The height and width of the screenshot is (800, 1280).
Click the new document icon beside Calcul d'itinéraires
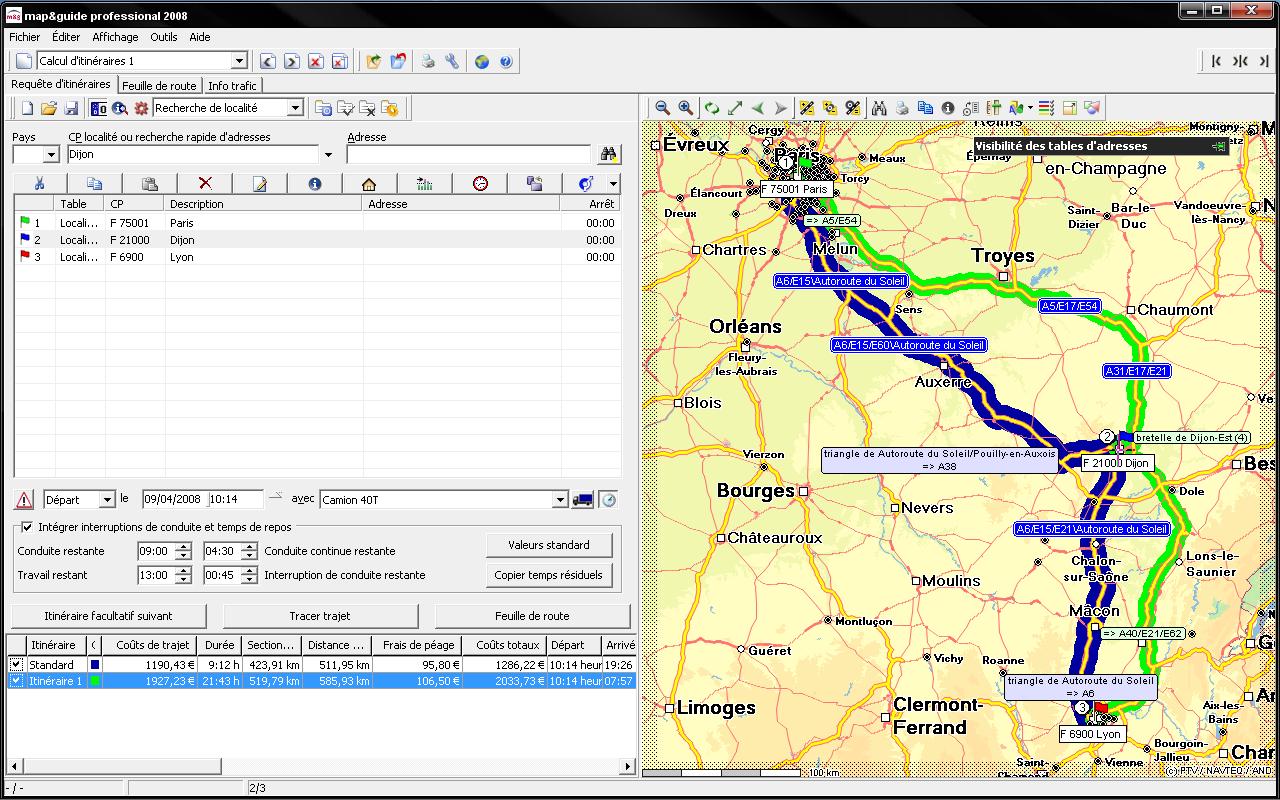coord(24,61)
